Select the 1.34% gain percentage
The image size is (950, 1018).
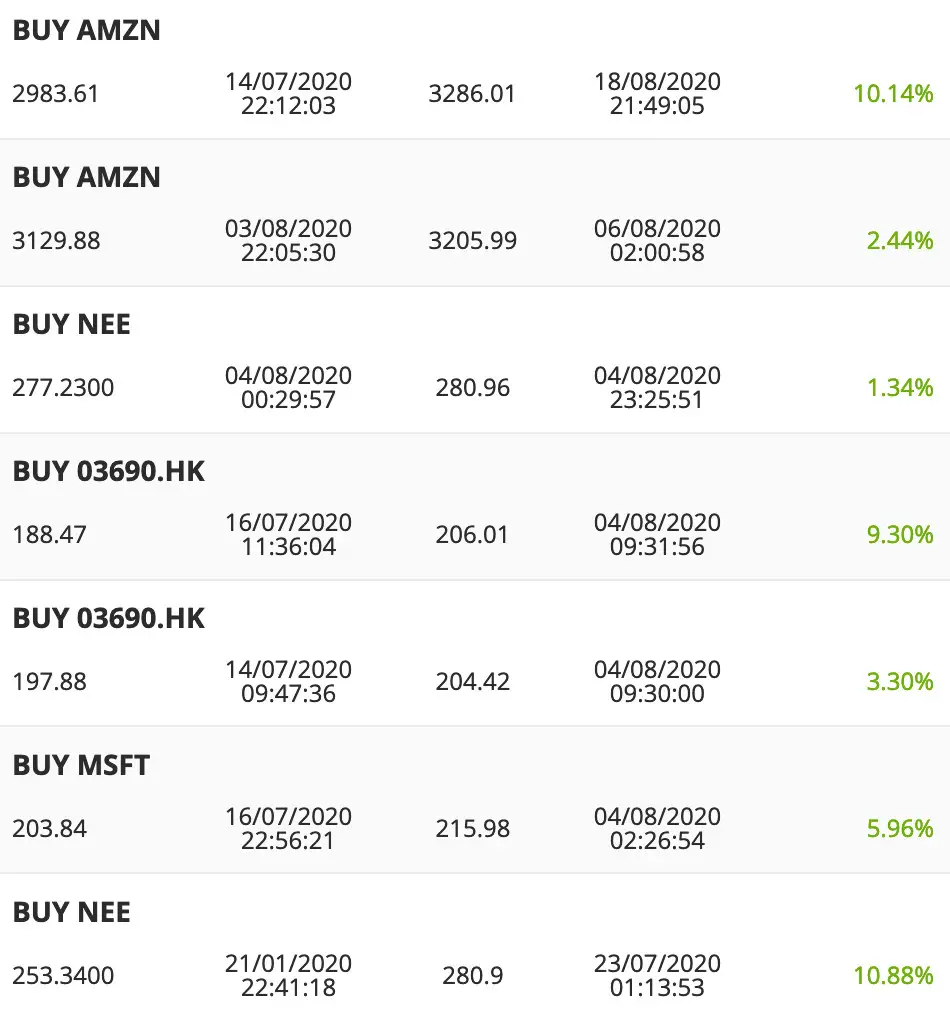[900, 388]
